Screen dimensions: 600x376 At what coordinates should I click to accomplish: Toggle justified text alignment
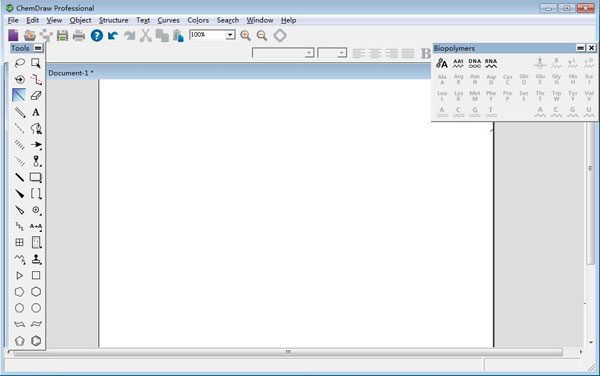tap(408, 53)
